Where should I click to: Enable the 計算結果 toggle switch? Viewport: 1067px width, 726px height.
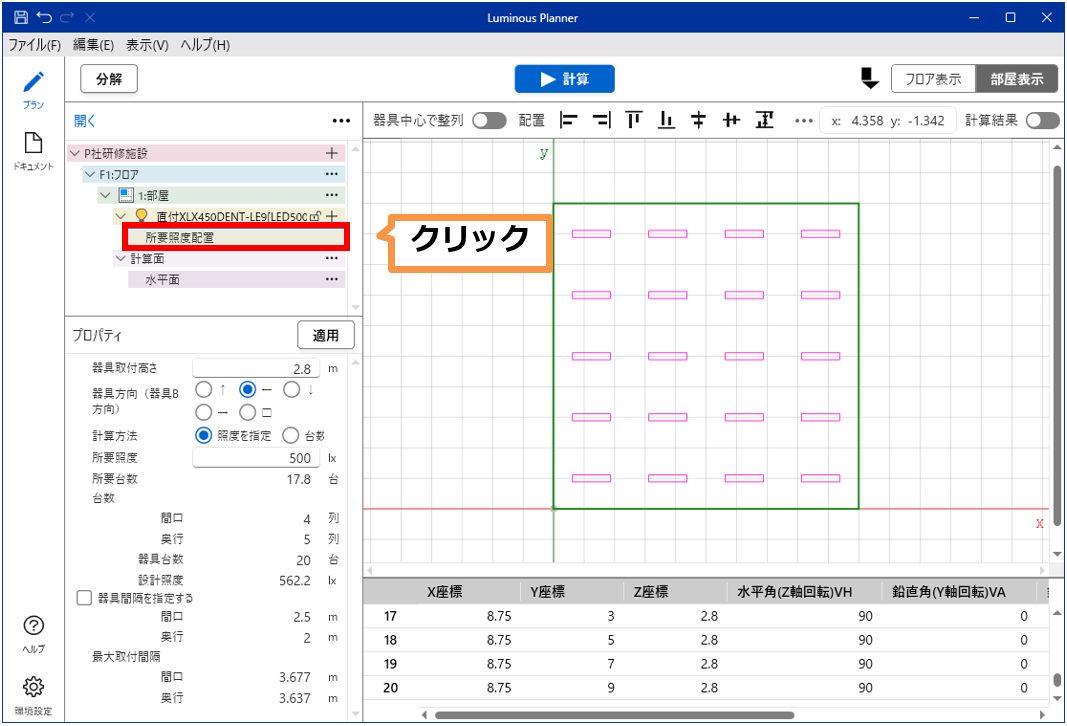click(x=1041, y=120)
